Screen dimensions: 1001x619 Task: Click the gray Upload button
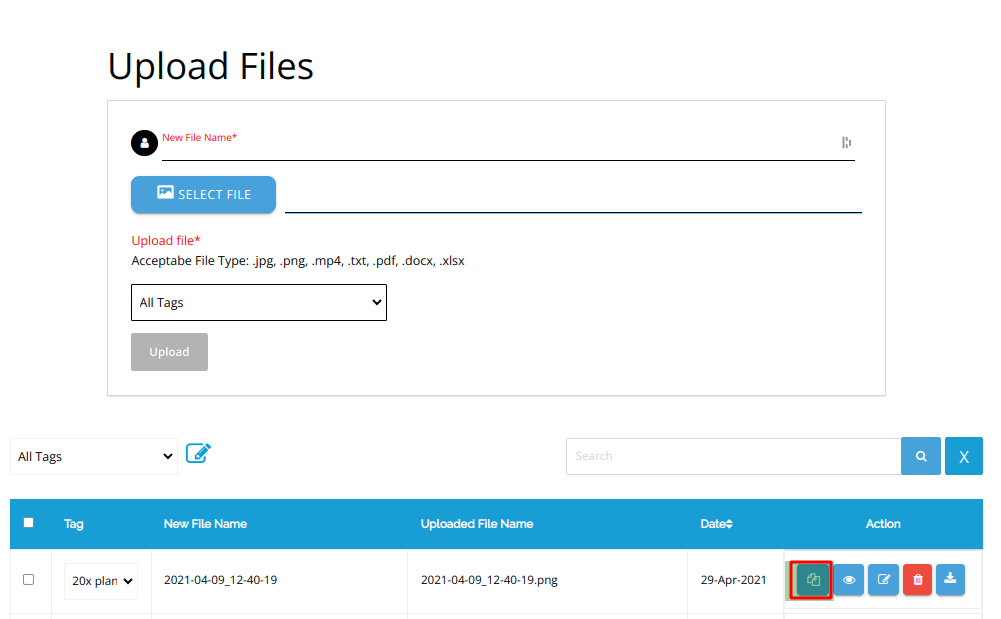pyautogui.click(x=169, y=352)
